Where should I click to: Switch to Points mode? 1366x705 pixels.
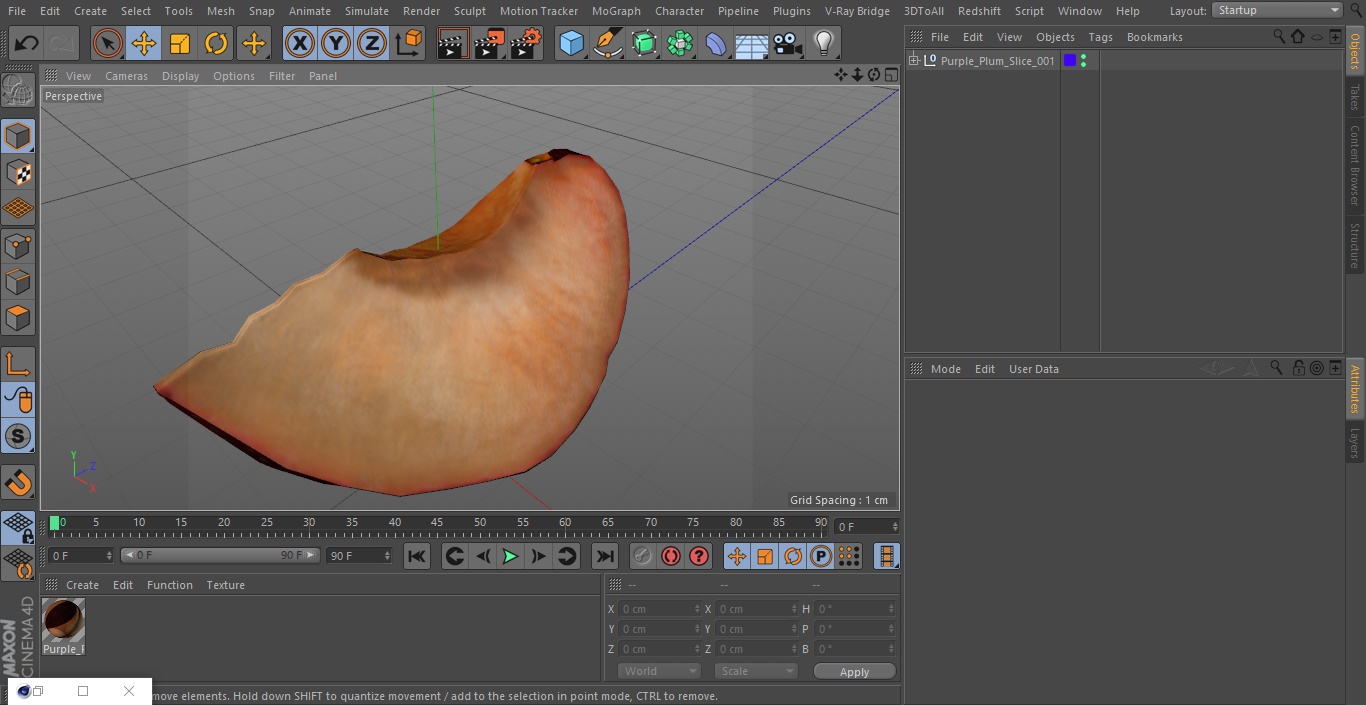(x=18, y=246)
